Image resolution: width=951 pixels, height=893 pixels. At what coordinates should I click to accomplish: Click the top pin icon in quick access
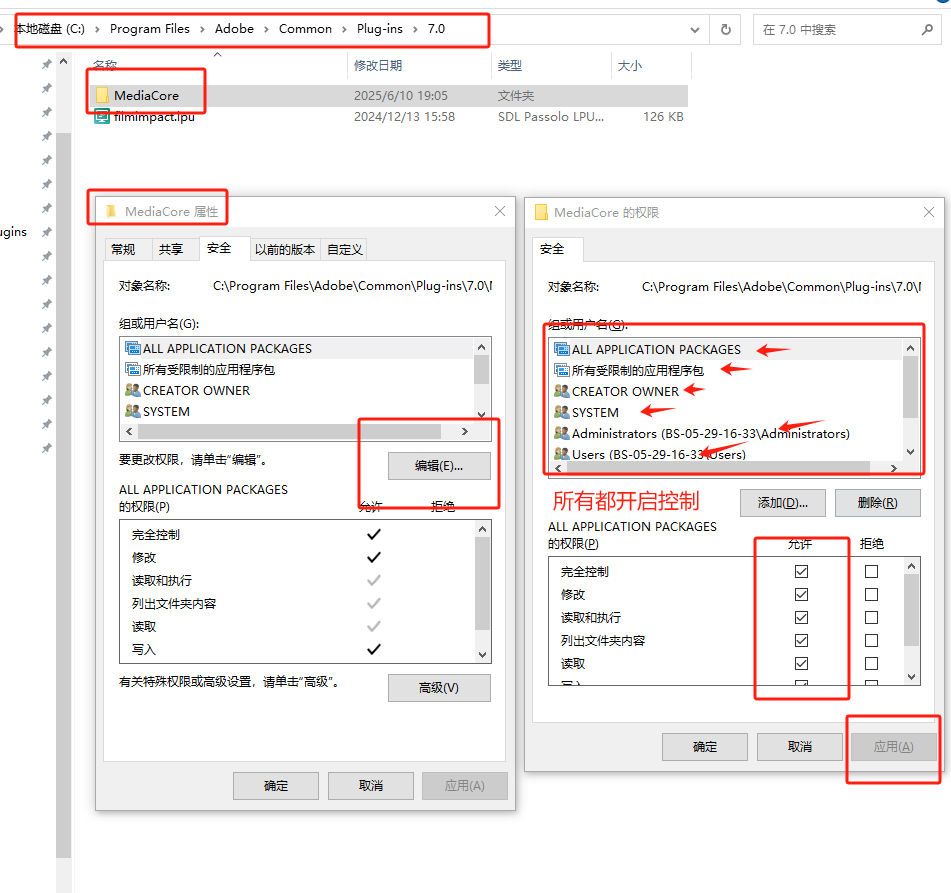(x=47, y=64)
